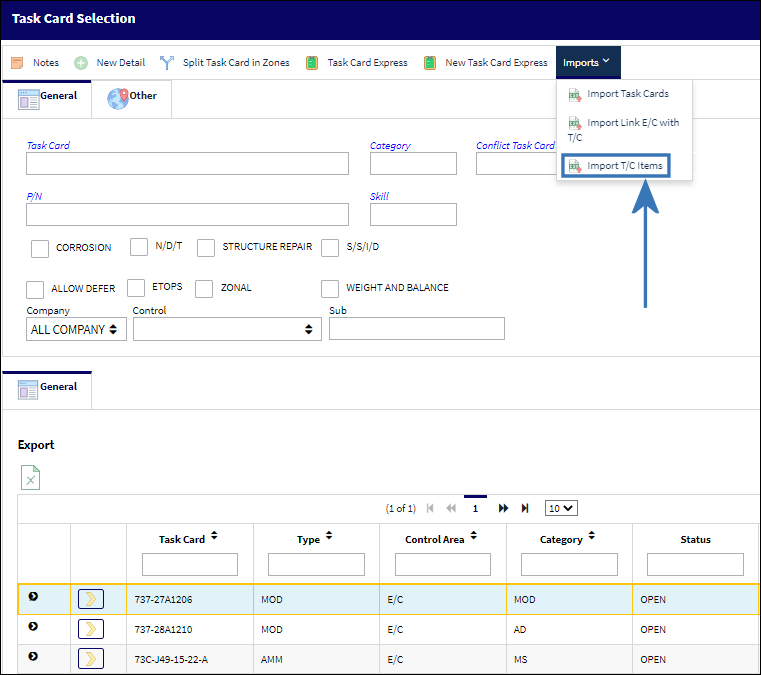Toggle the WEIGHT AND BALANCE checkbox
Screen dimensions: 761x675
(330, 289)
